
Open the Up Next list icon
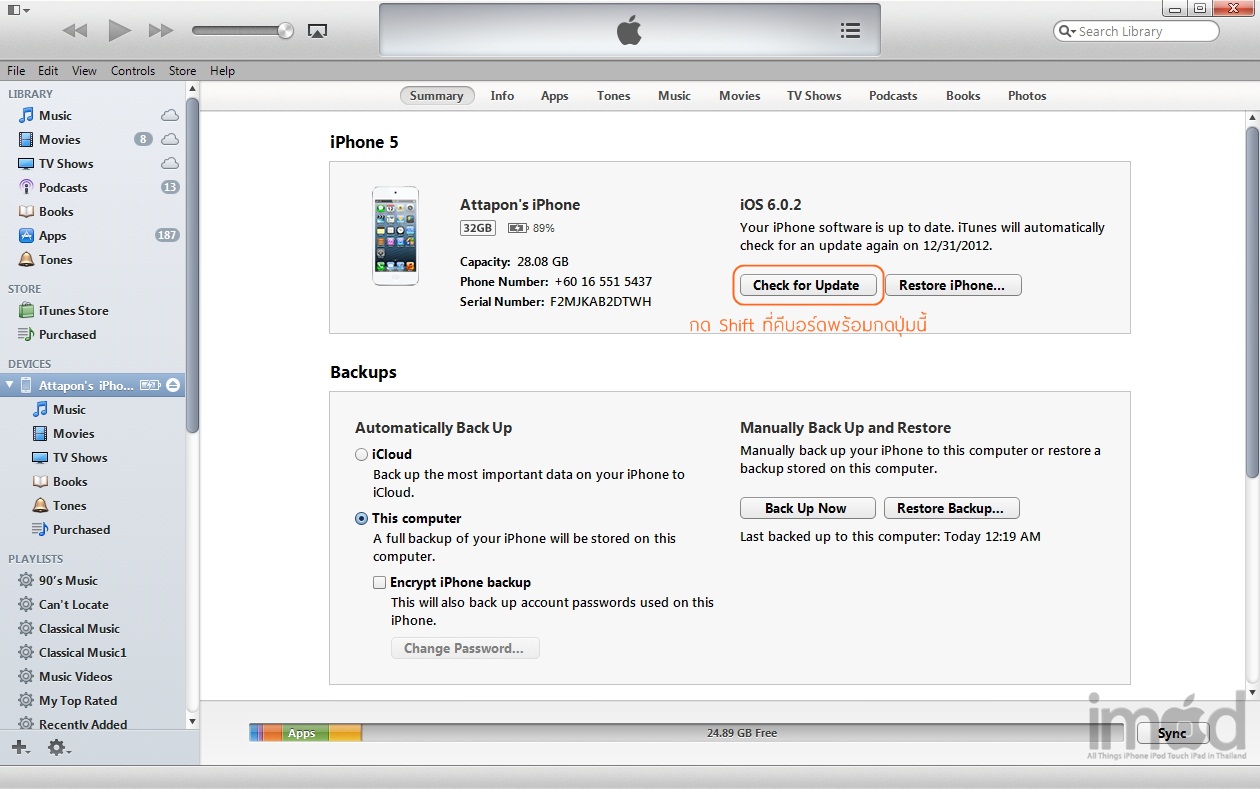(850, 30)
